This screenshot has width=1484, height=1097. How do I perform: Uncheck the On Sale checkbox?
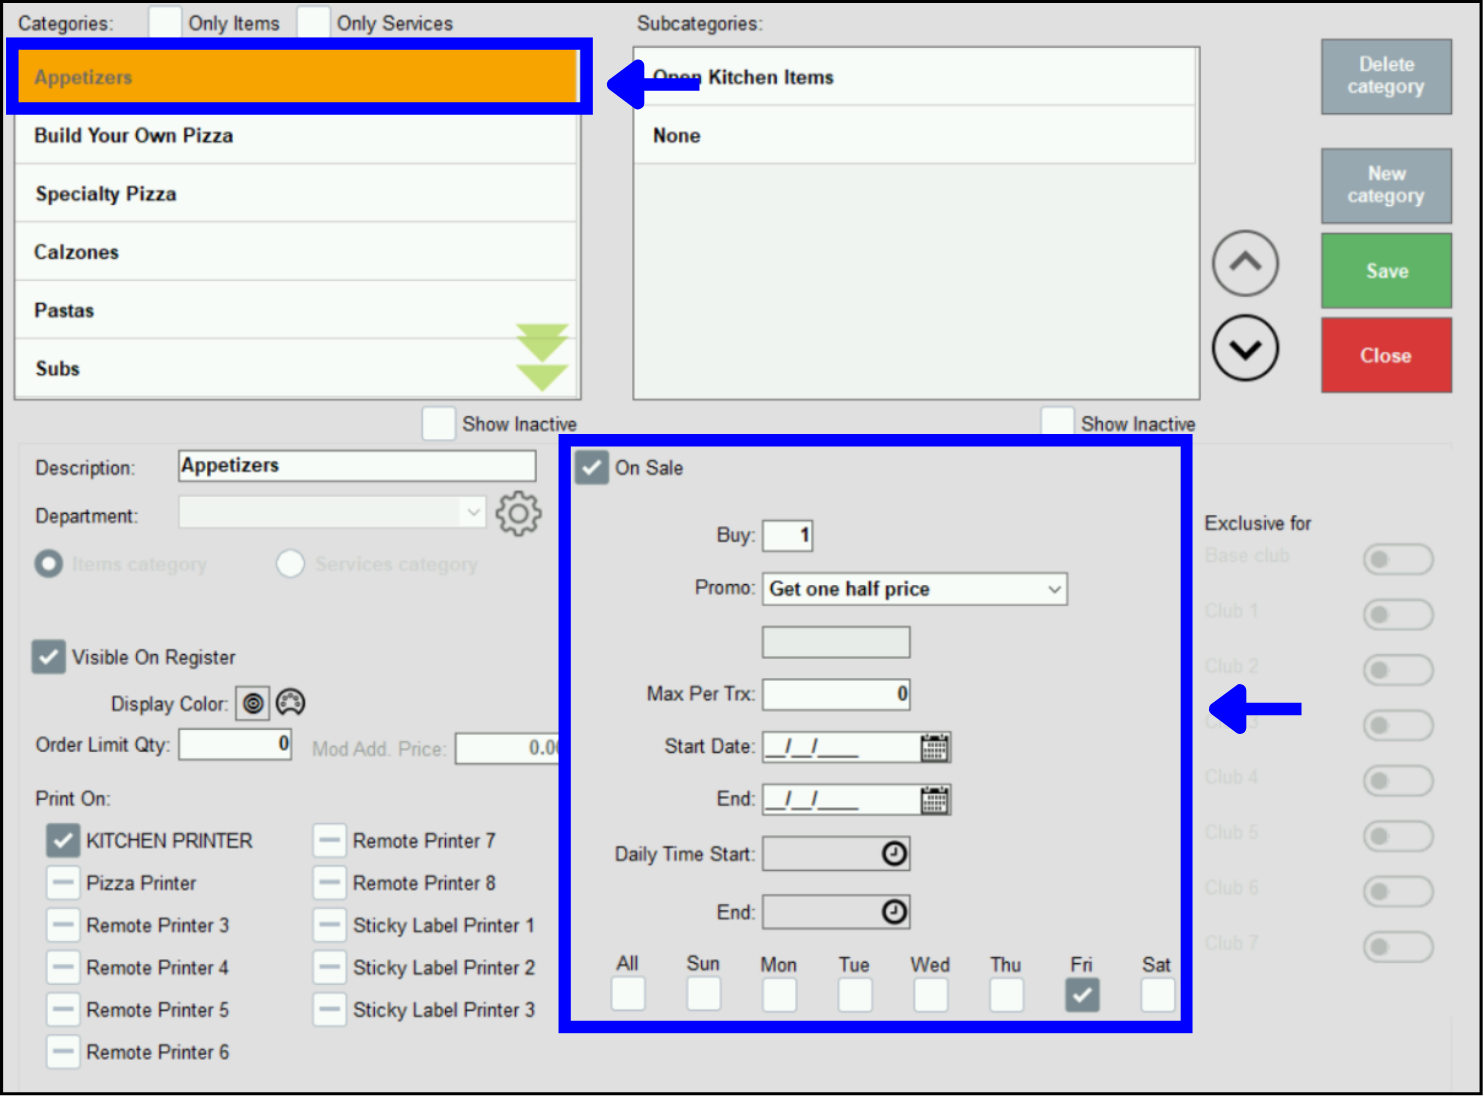[x=591, y=467]
